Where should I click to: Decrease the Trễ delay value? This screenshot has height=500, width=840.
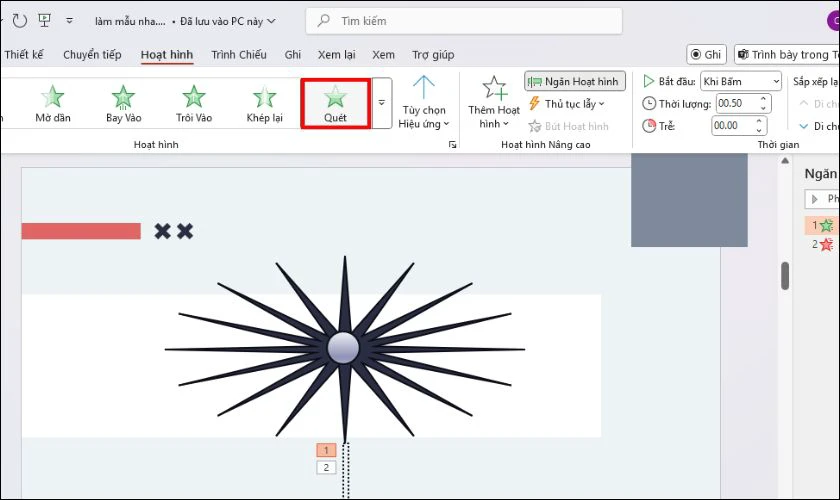click(x=759, y=131)
